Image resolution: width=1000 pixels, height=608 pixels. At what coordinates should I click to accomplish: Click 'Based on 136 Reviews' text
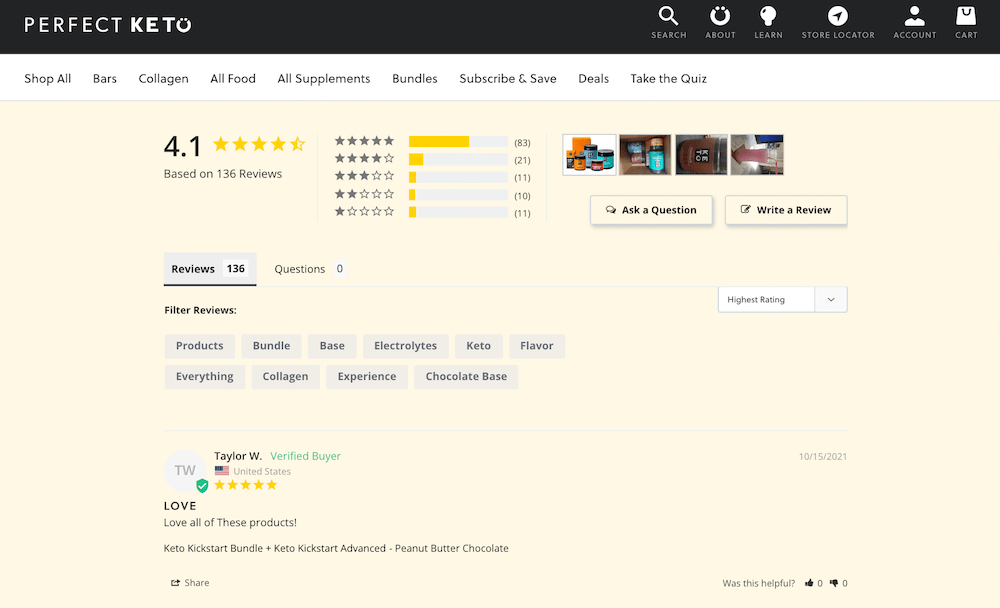point(223,174)
